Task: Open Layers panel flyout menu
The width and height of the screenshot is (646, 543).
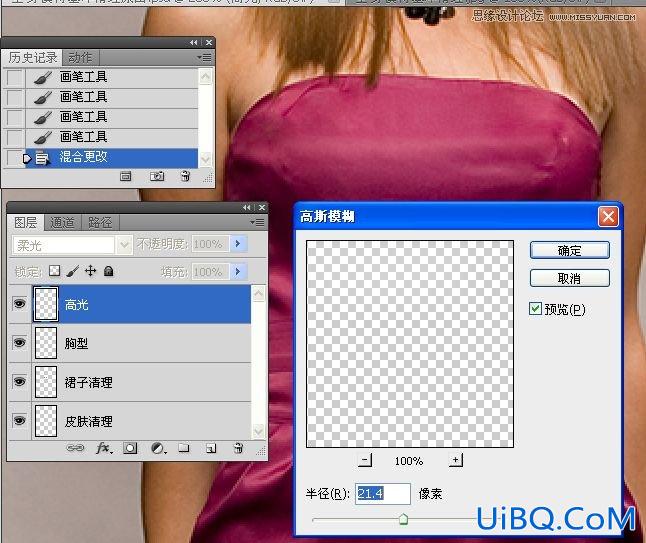Action: (257, 222)
